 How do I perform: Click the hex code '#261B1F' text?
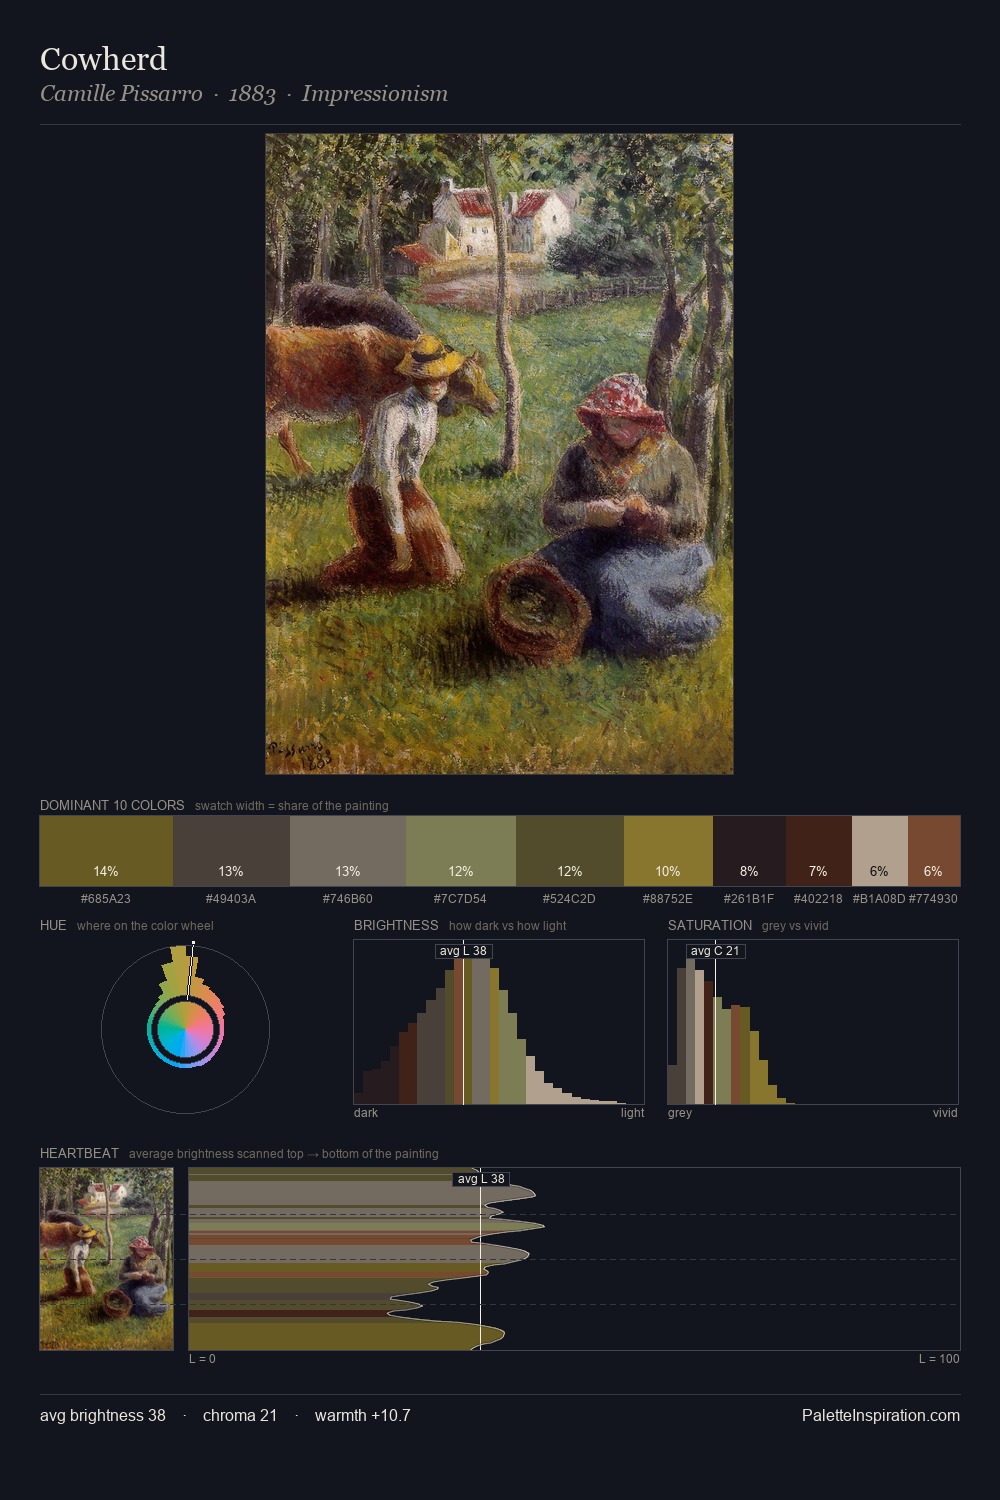[749, 899]
